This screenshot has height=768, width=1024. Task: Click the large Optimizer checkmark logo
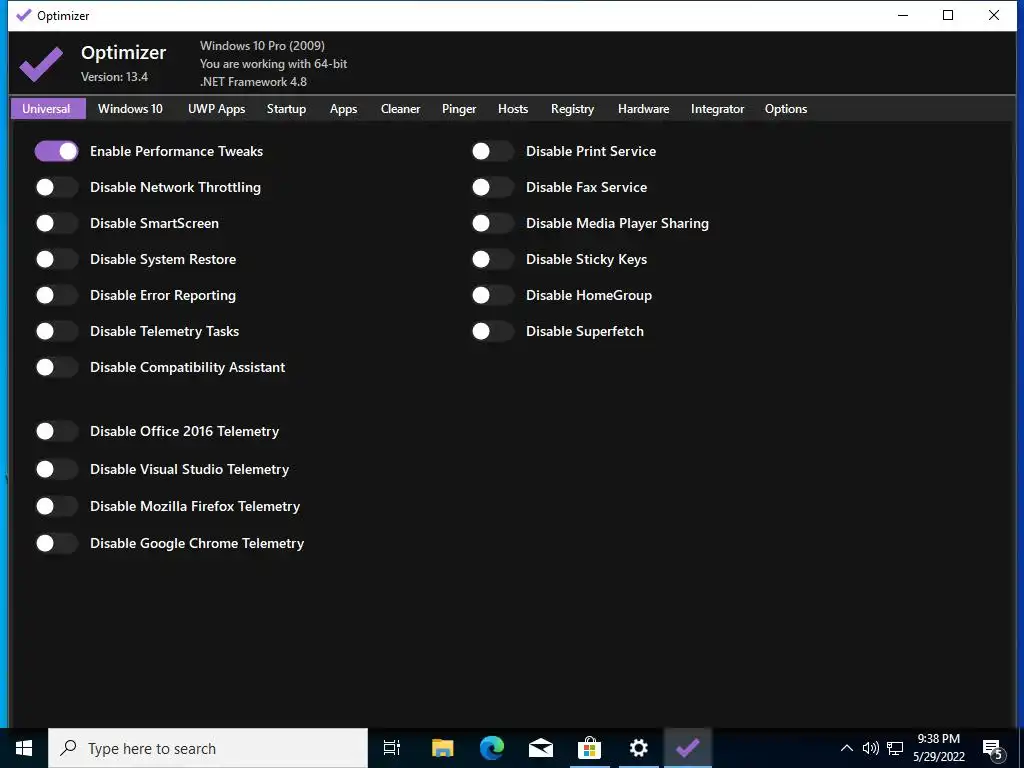(41, 64)
